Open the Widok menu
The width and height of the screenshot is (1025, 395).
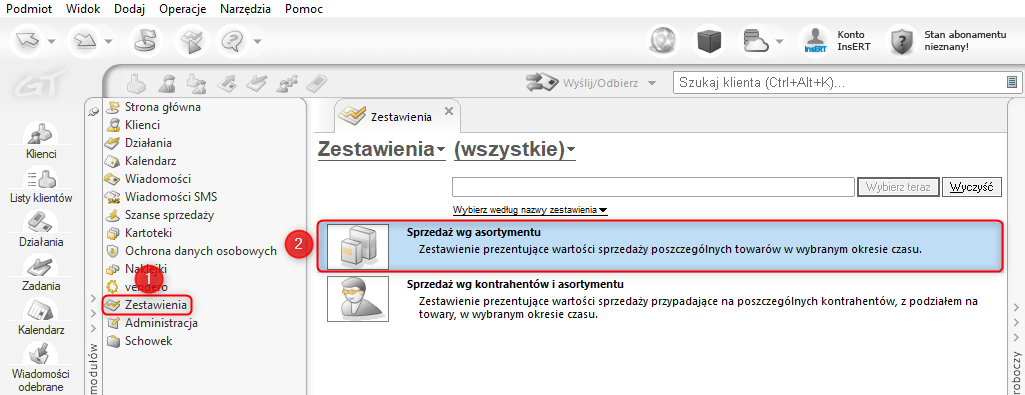coord(84,9)
